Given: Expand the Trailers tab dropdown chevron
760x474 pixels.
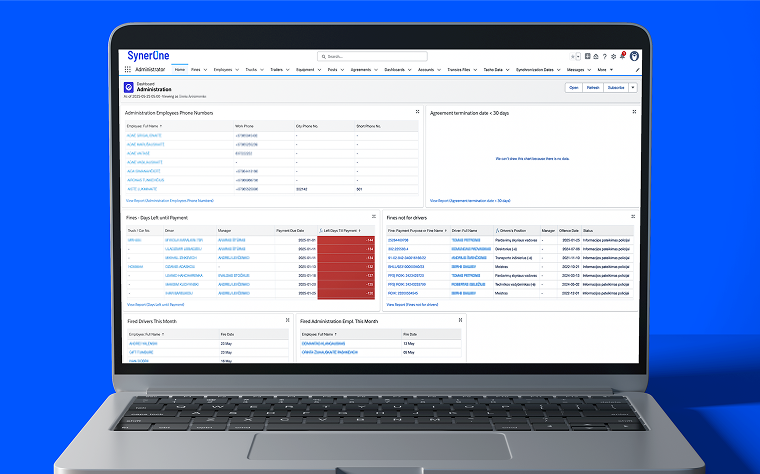Looking at the screenshot, I should 287,70.
